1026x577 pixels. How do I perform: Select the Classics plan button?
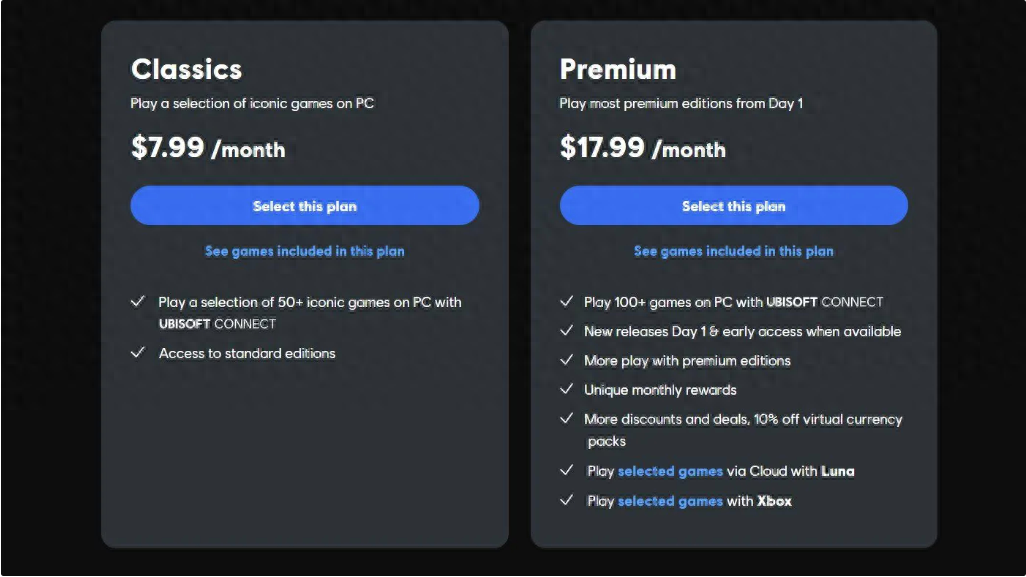tap(304, 206)
